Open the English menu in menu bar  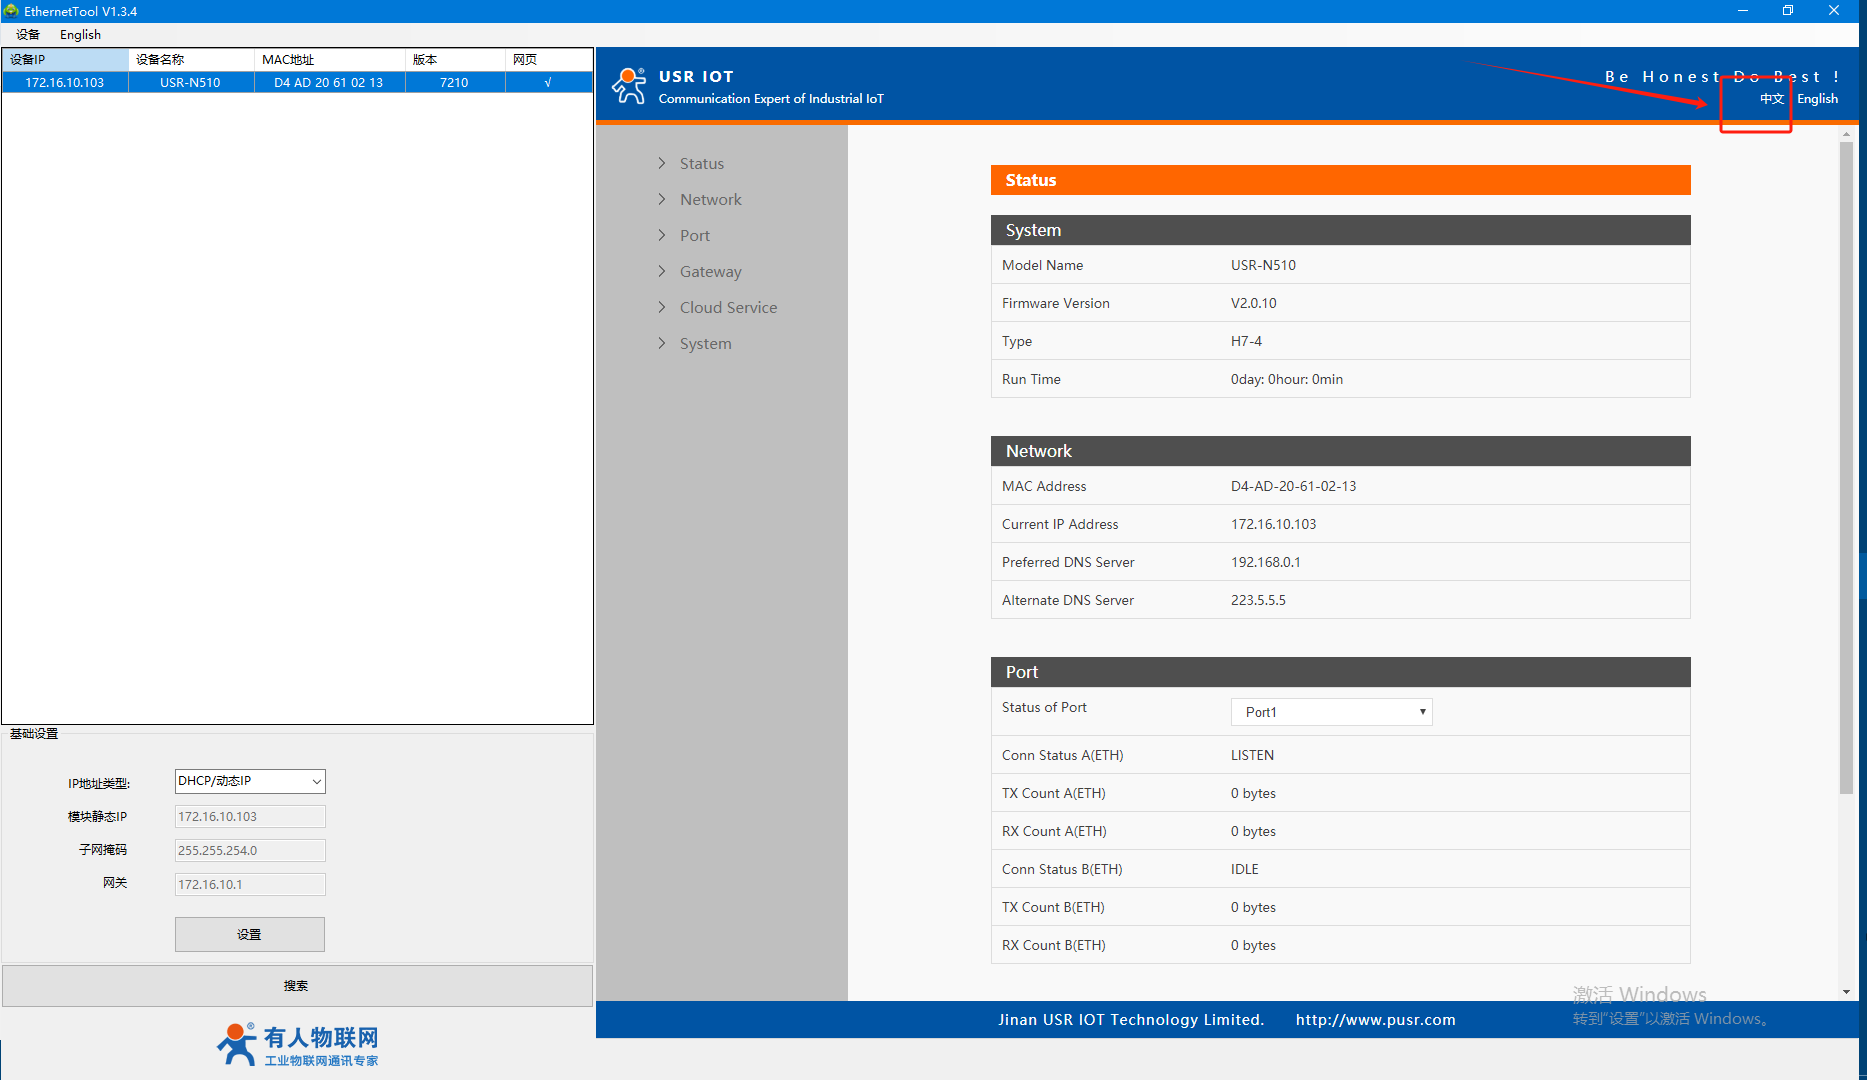[x=80, y=35]
